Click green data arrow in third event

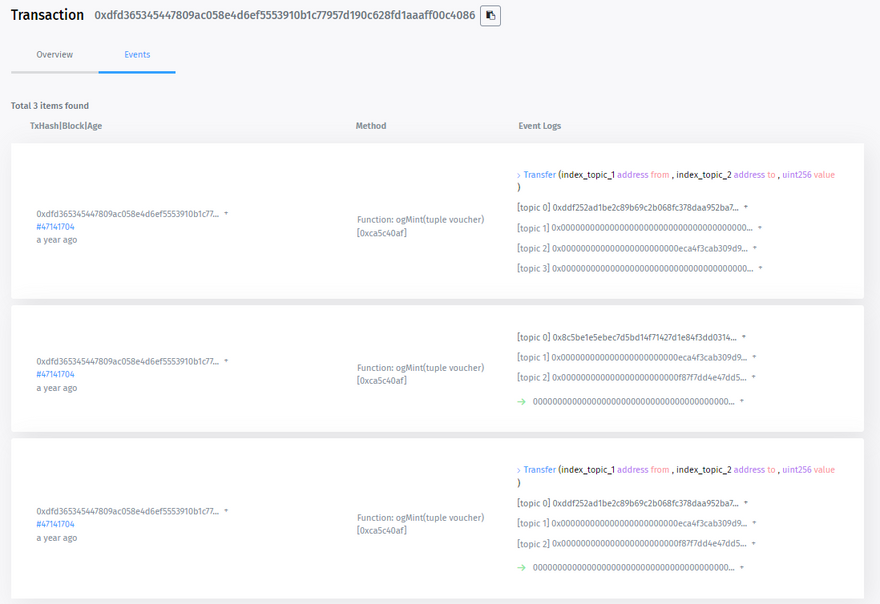(x=521, y=568)
